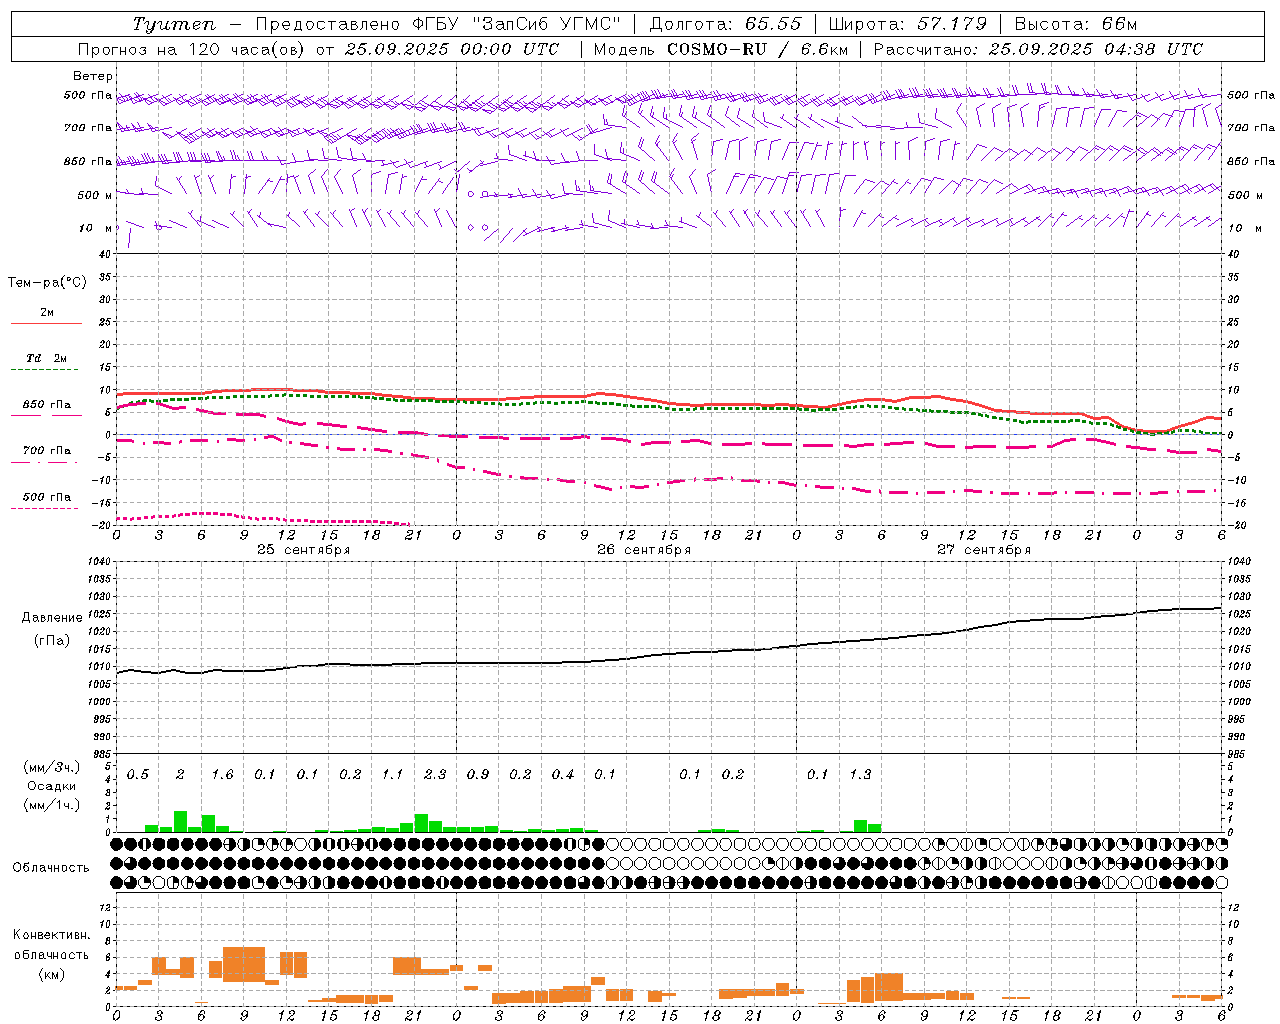The width and height of the screenshot is (1280, 1024).
Task: Click the "26 сентября" date label
Action: point(643,550)
